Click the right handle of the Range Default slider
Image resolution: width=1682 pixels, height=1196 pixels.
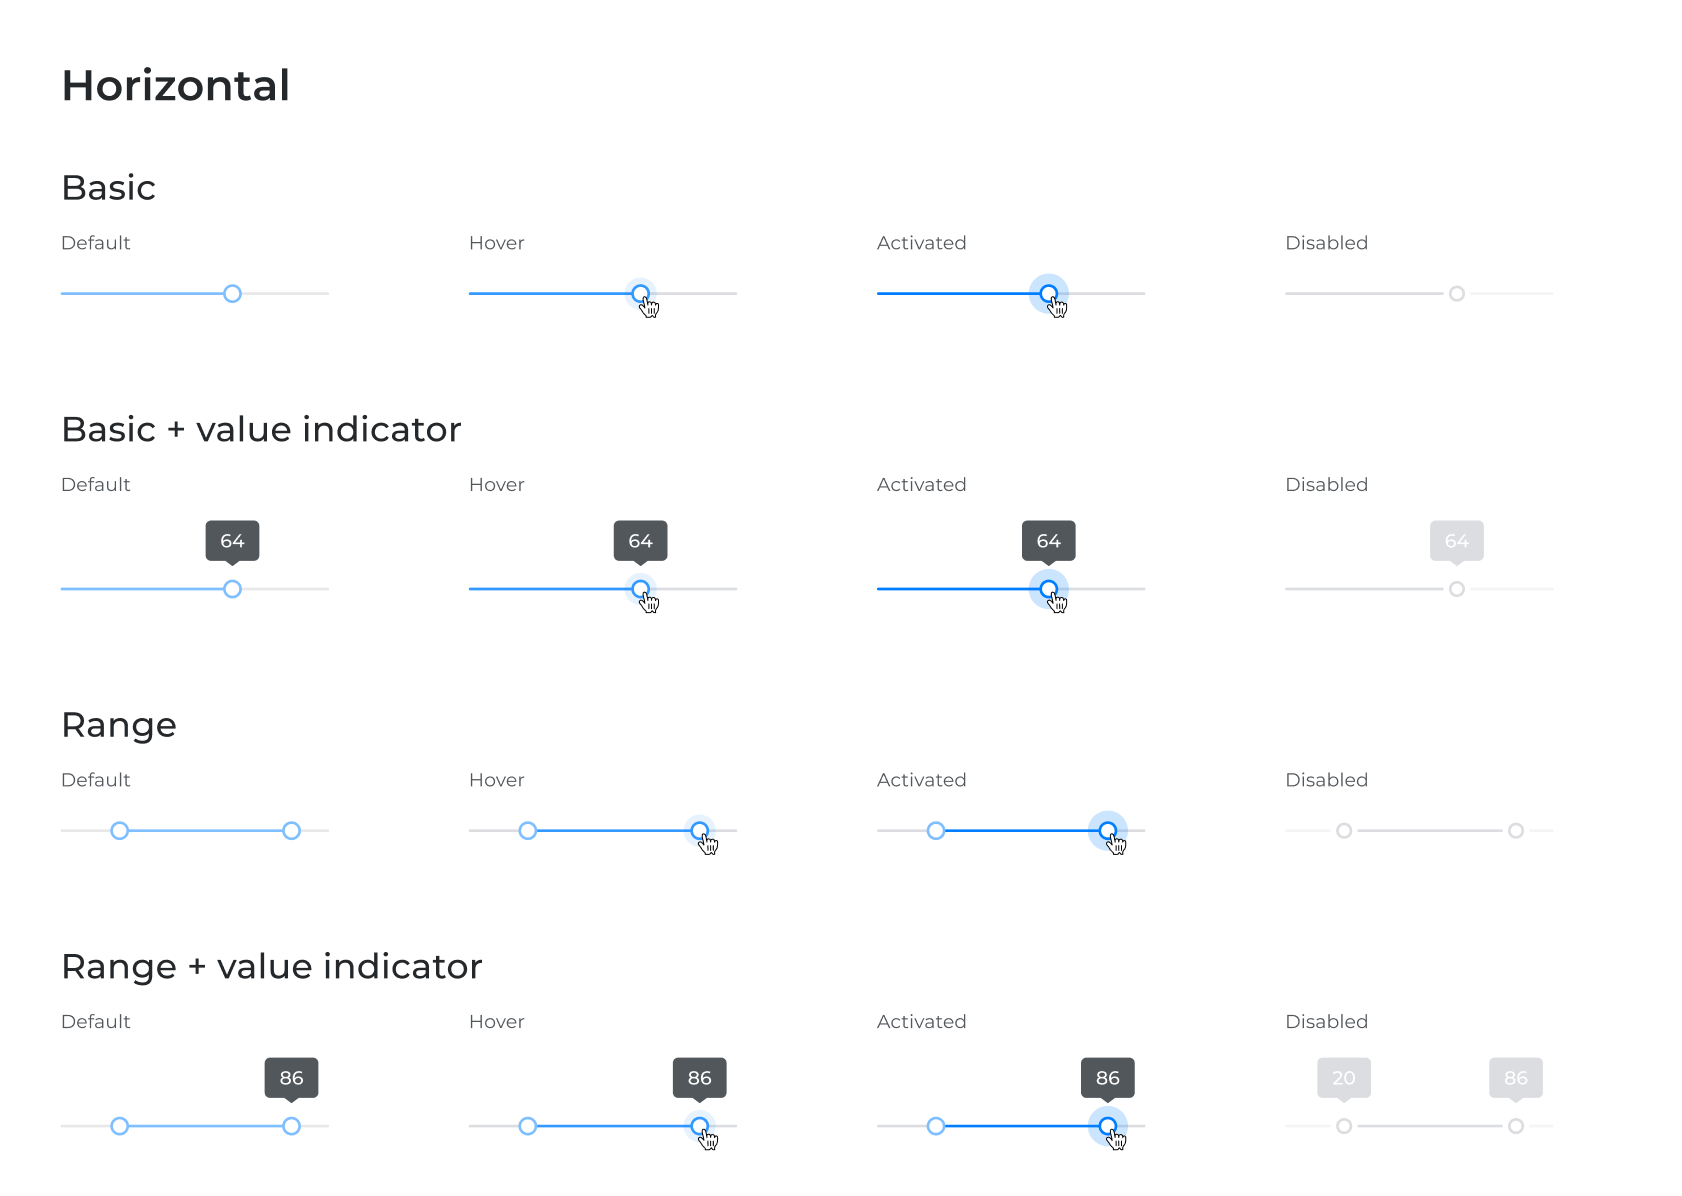[x=291, y=831]
